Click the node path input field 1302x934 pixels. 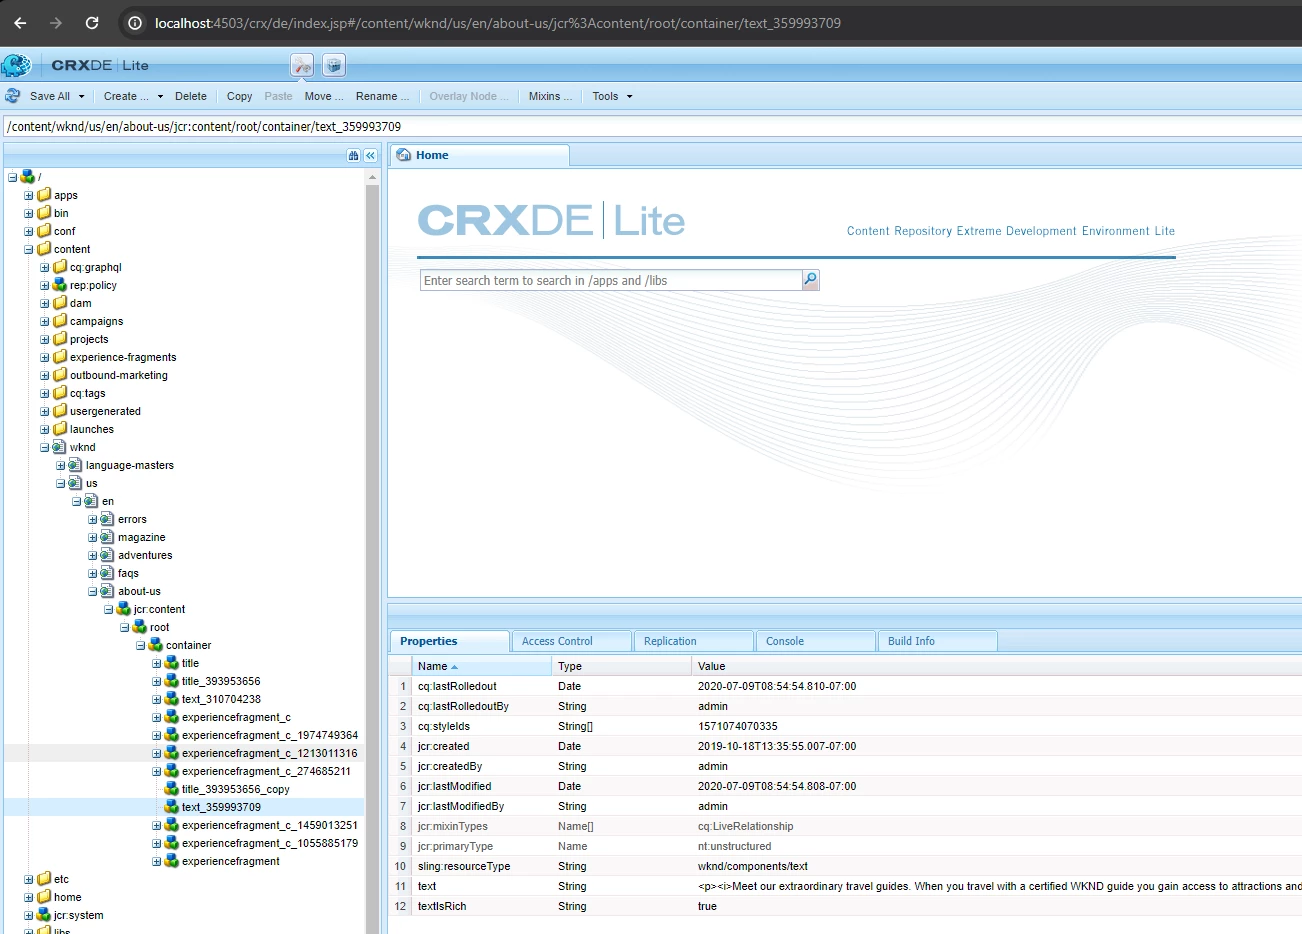[x=651, y=127]
